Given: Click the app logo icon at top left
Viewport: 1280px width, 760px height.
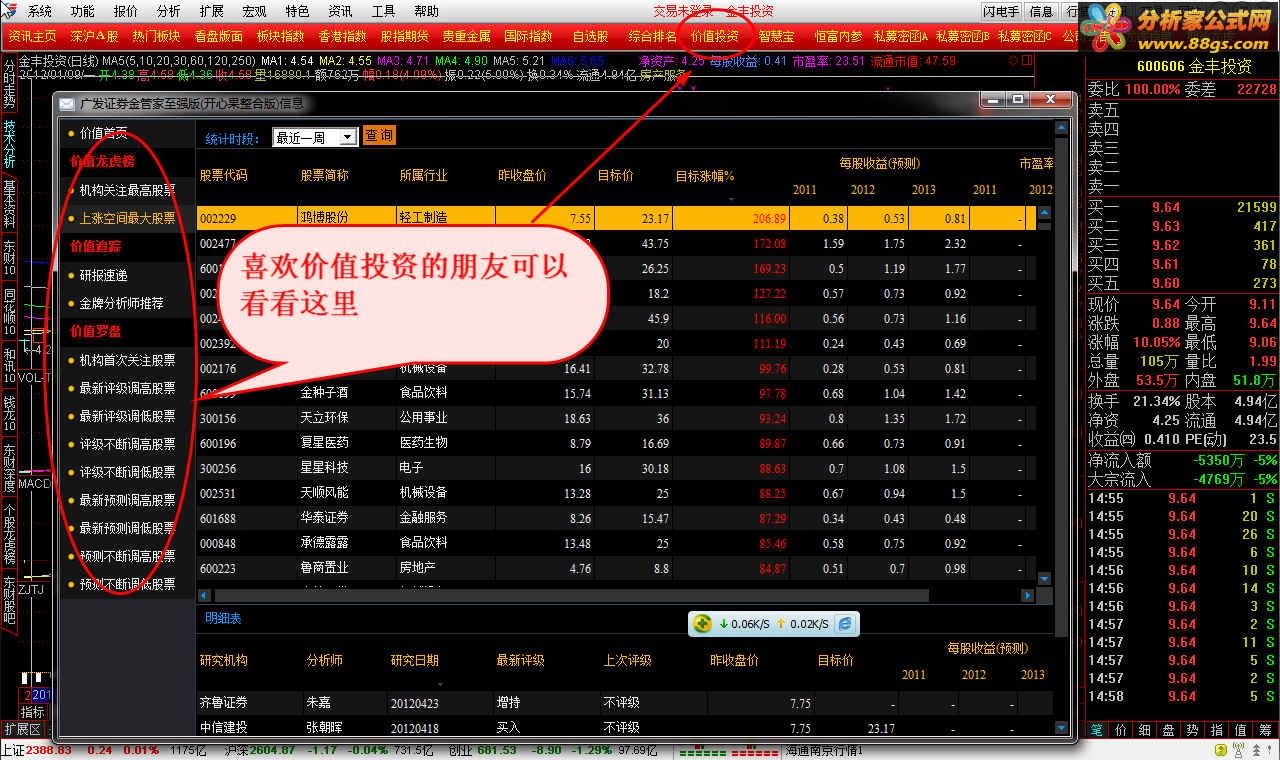Looking at the screenshot, I should (10, 11).
